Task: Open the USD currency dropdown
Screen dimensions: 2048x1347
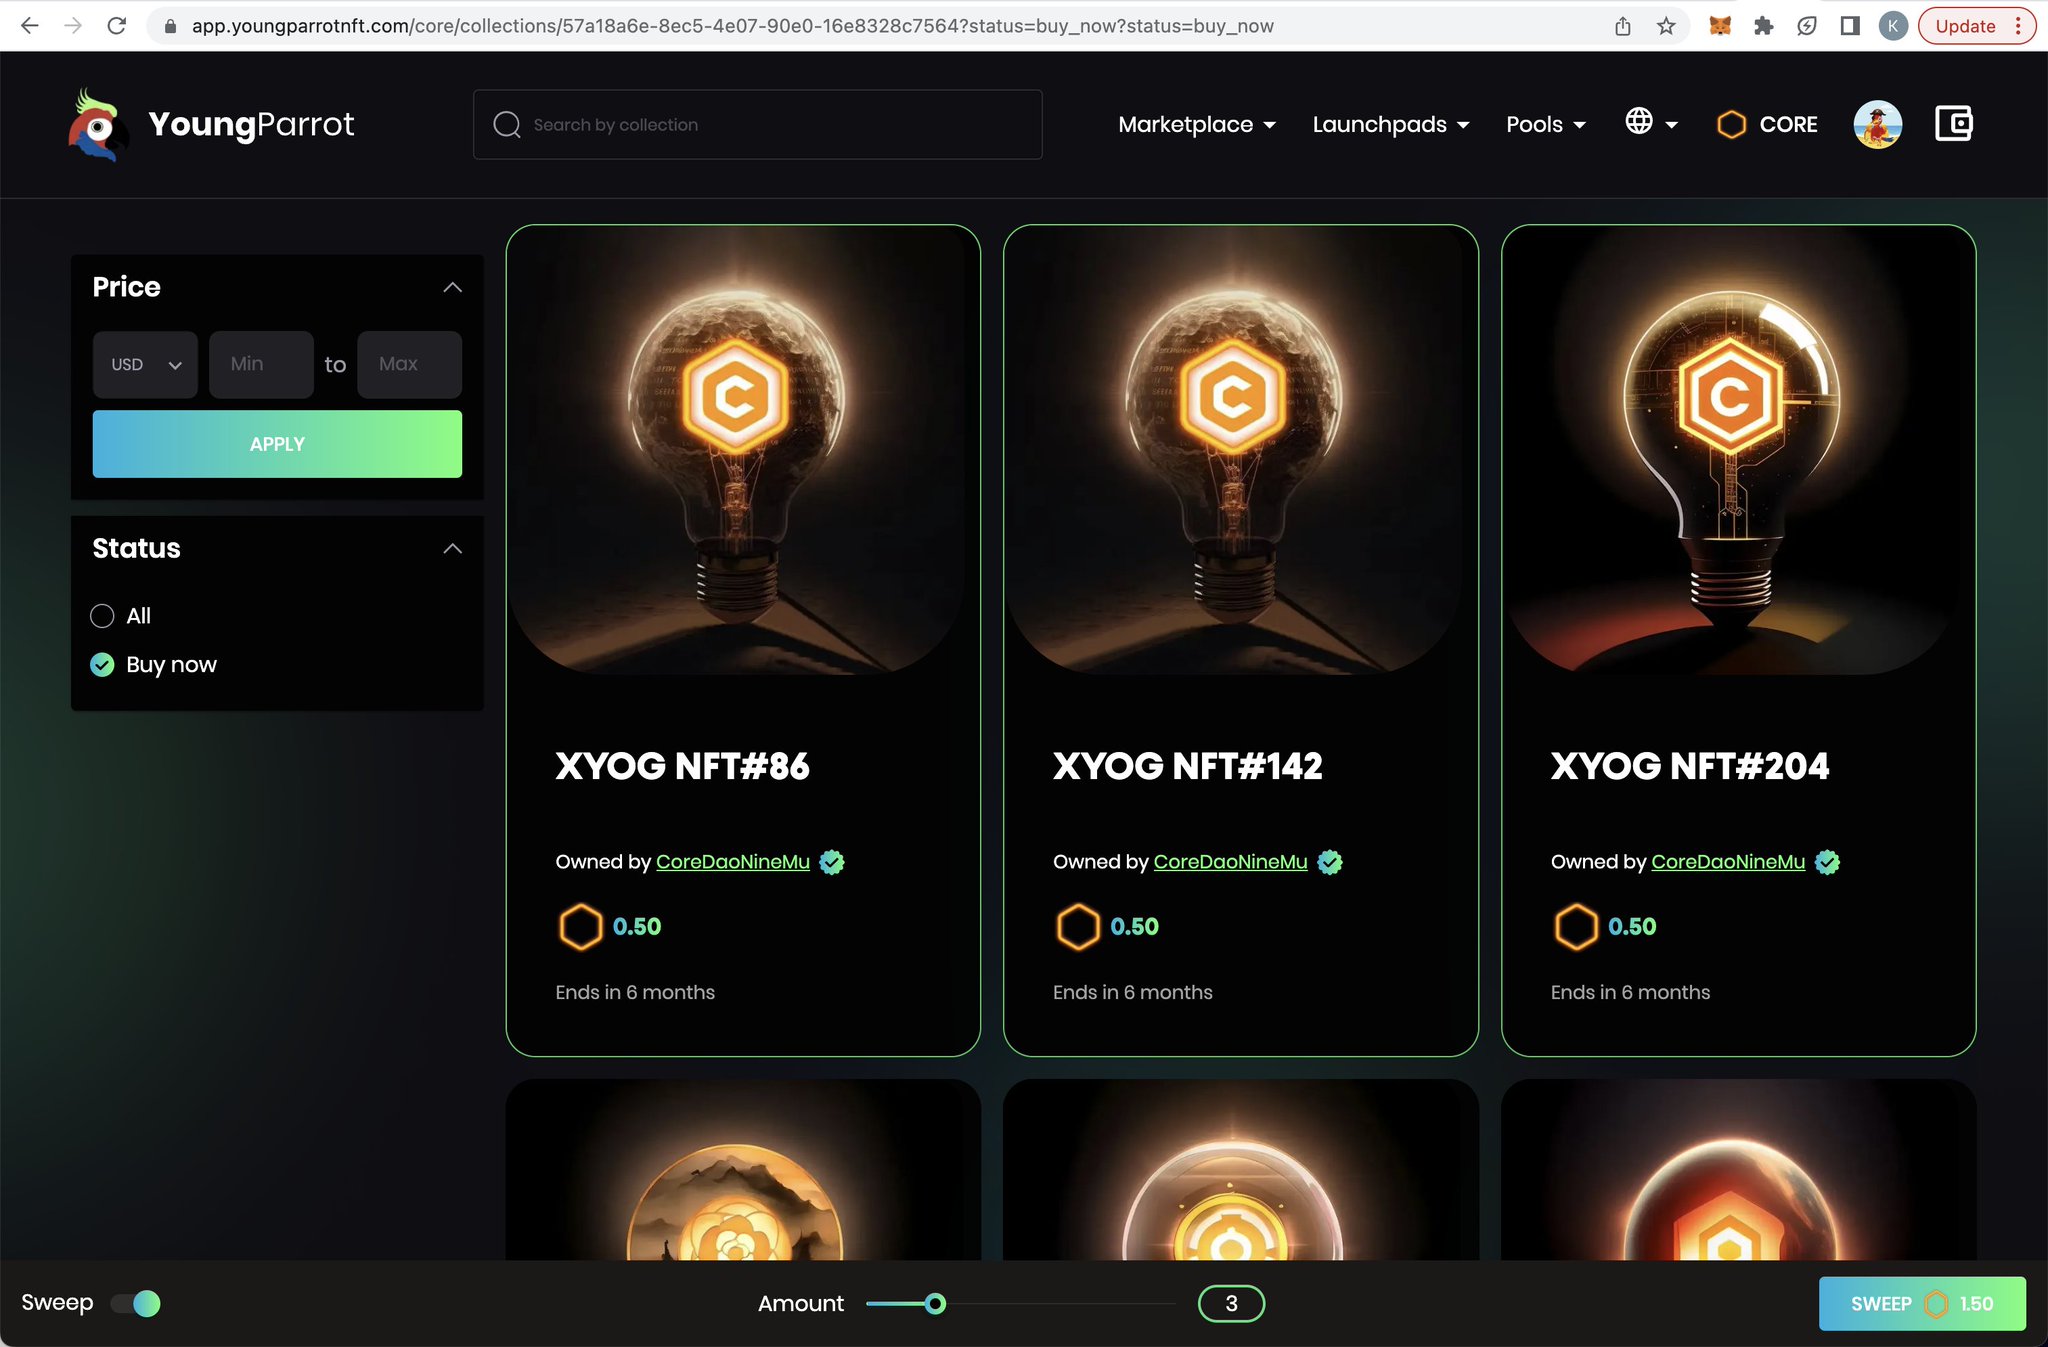Action: (145, 365)
